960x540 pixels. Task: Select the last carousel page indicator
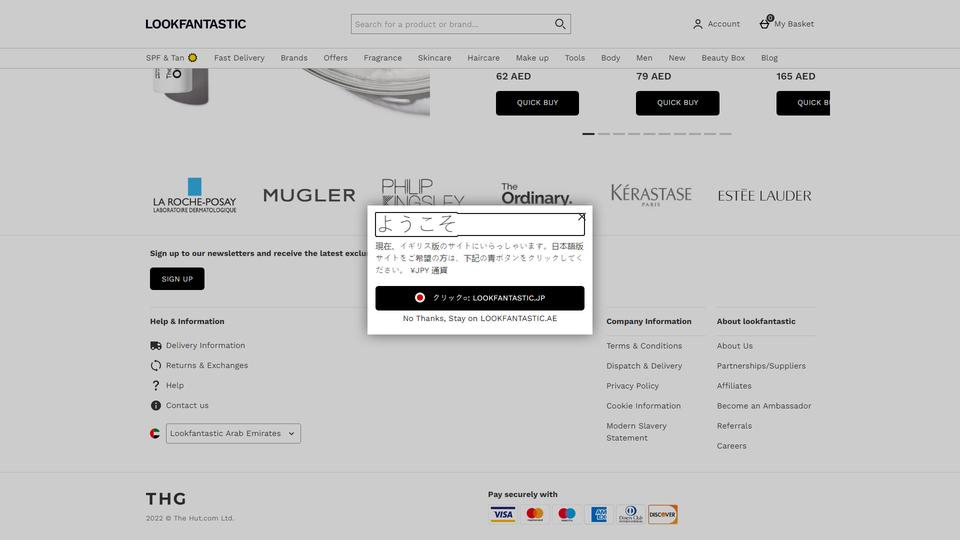726,133
